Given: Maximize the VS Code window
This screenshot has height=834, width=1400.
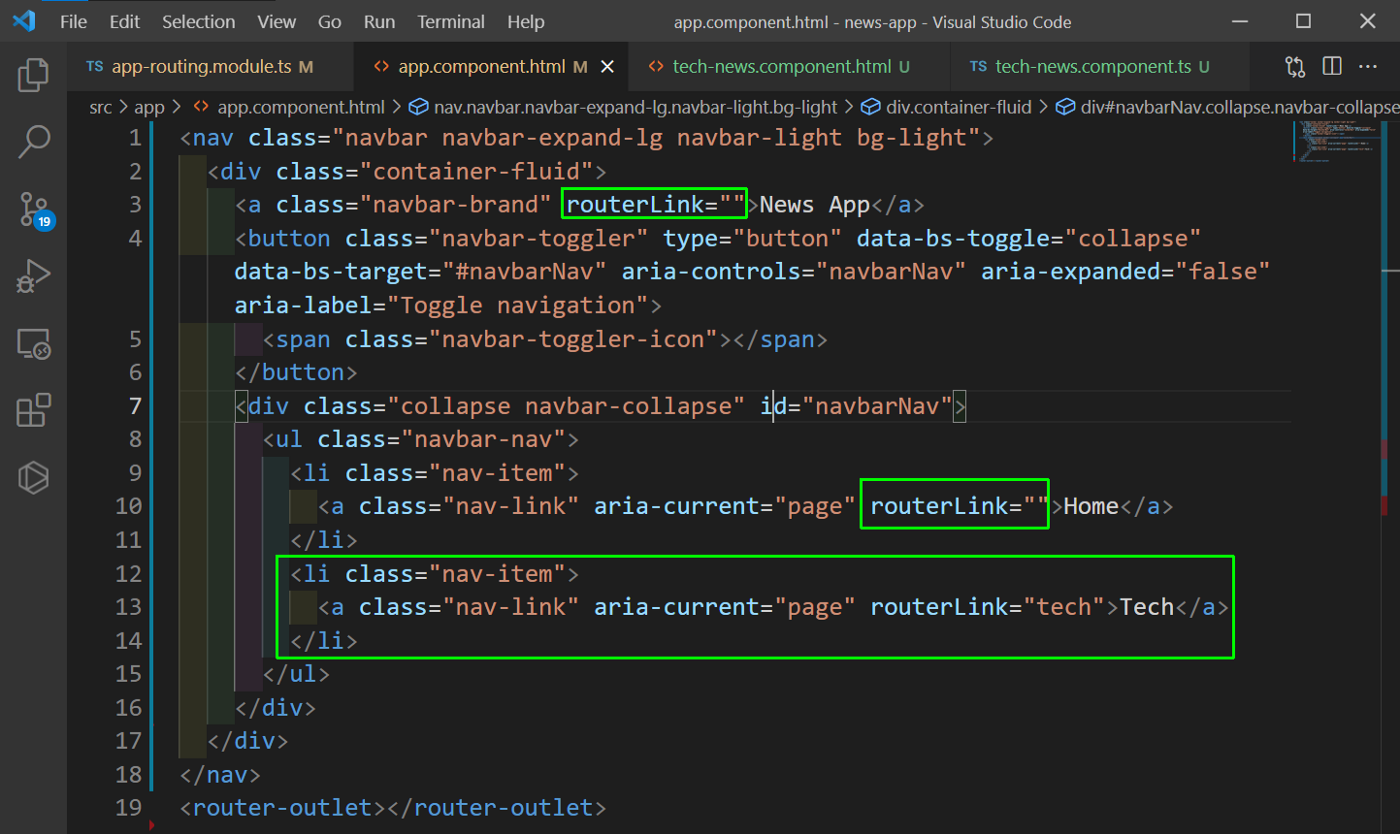Looking at the screenshot, I should coord(1303,21).
